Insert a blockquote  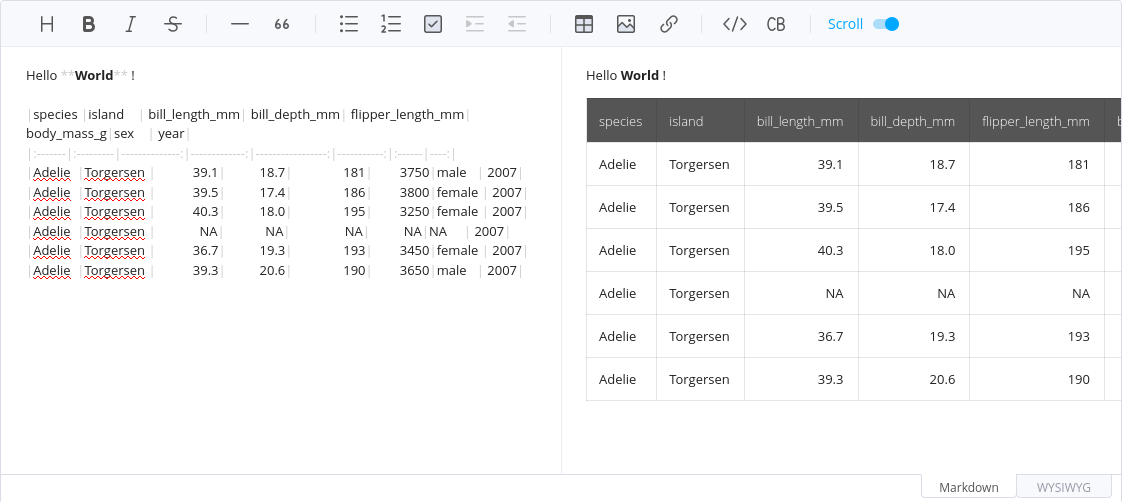pyautogui.click(x=282, y=24)
